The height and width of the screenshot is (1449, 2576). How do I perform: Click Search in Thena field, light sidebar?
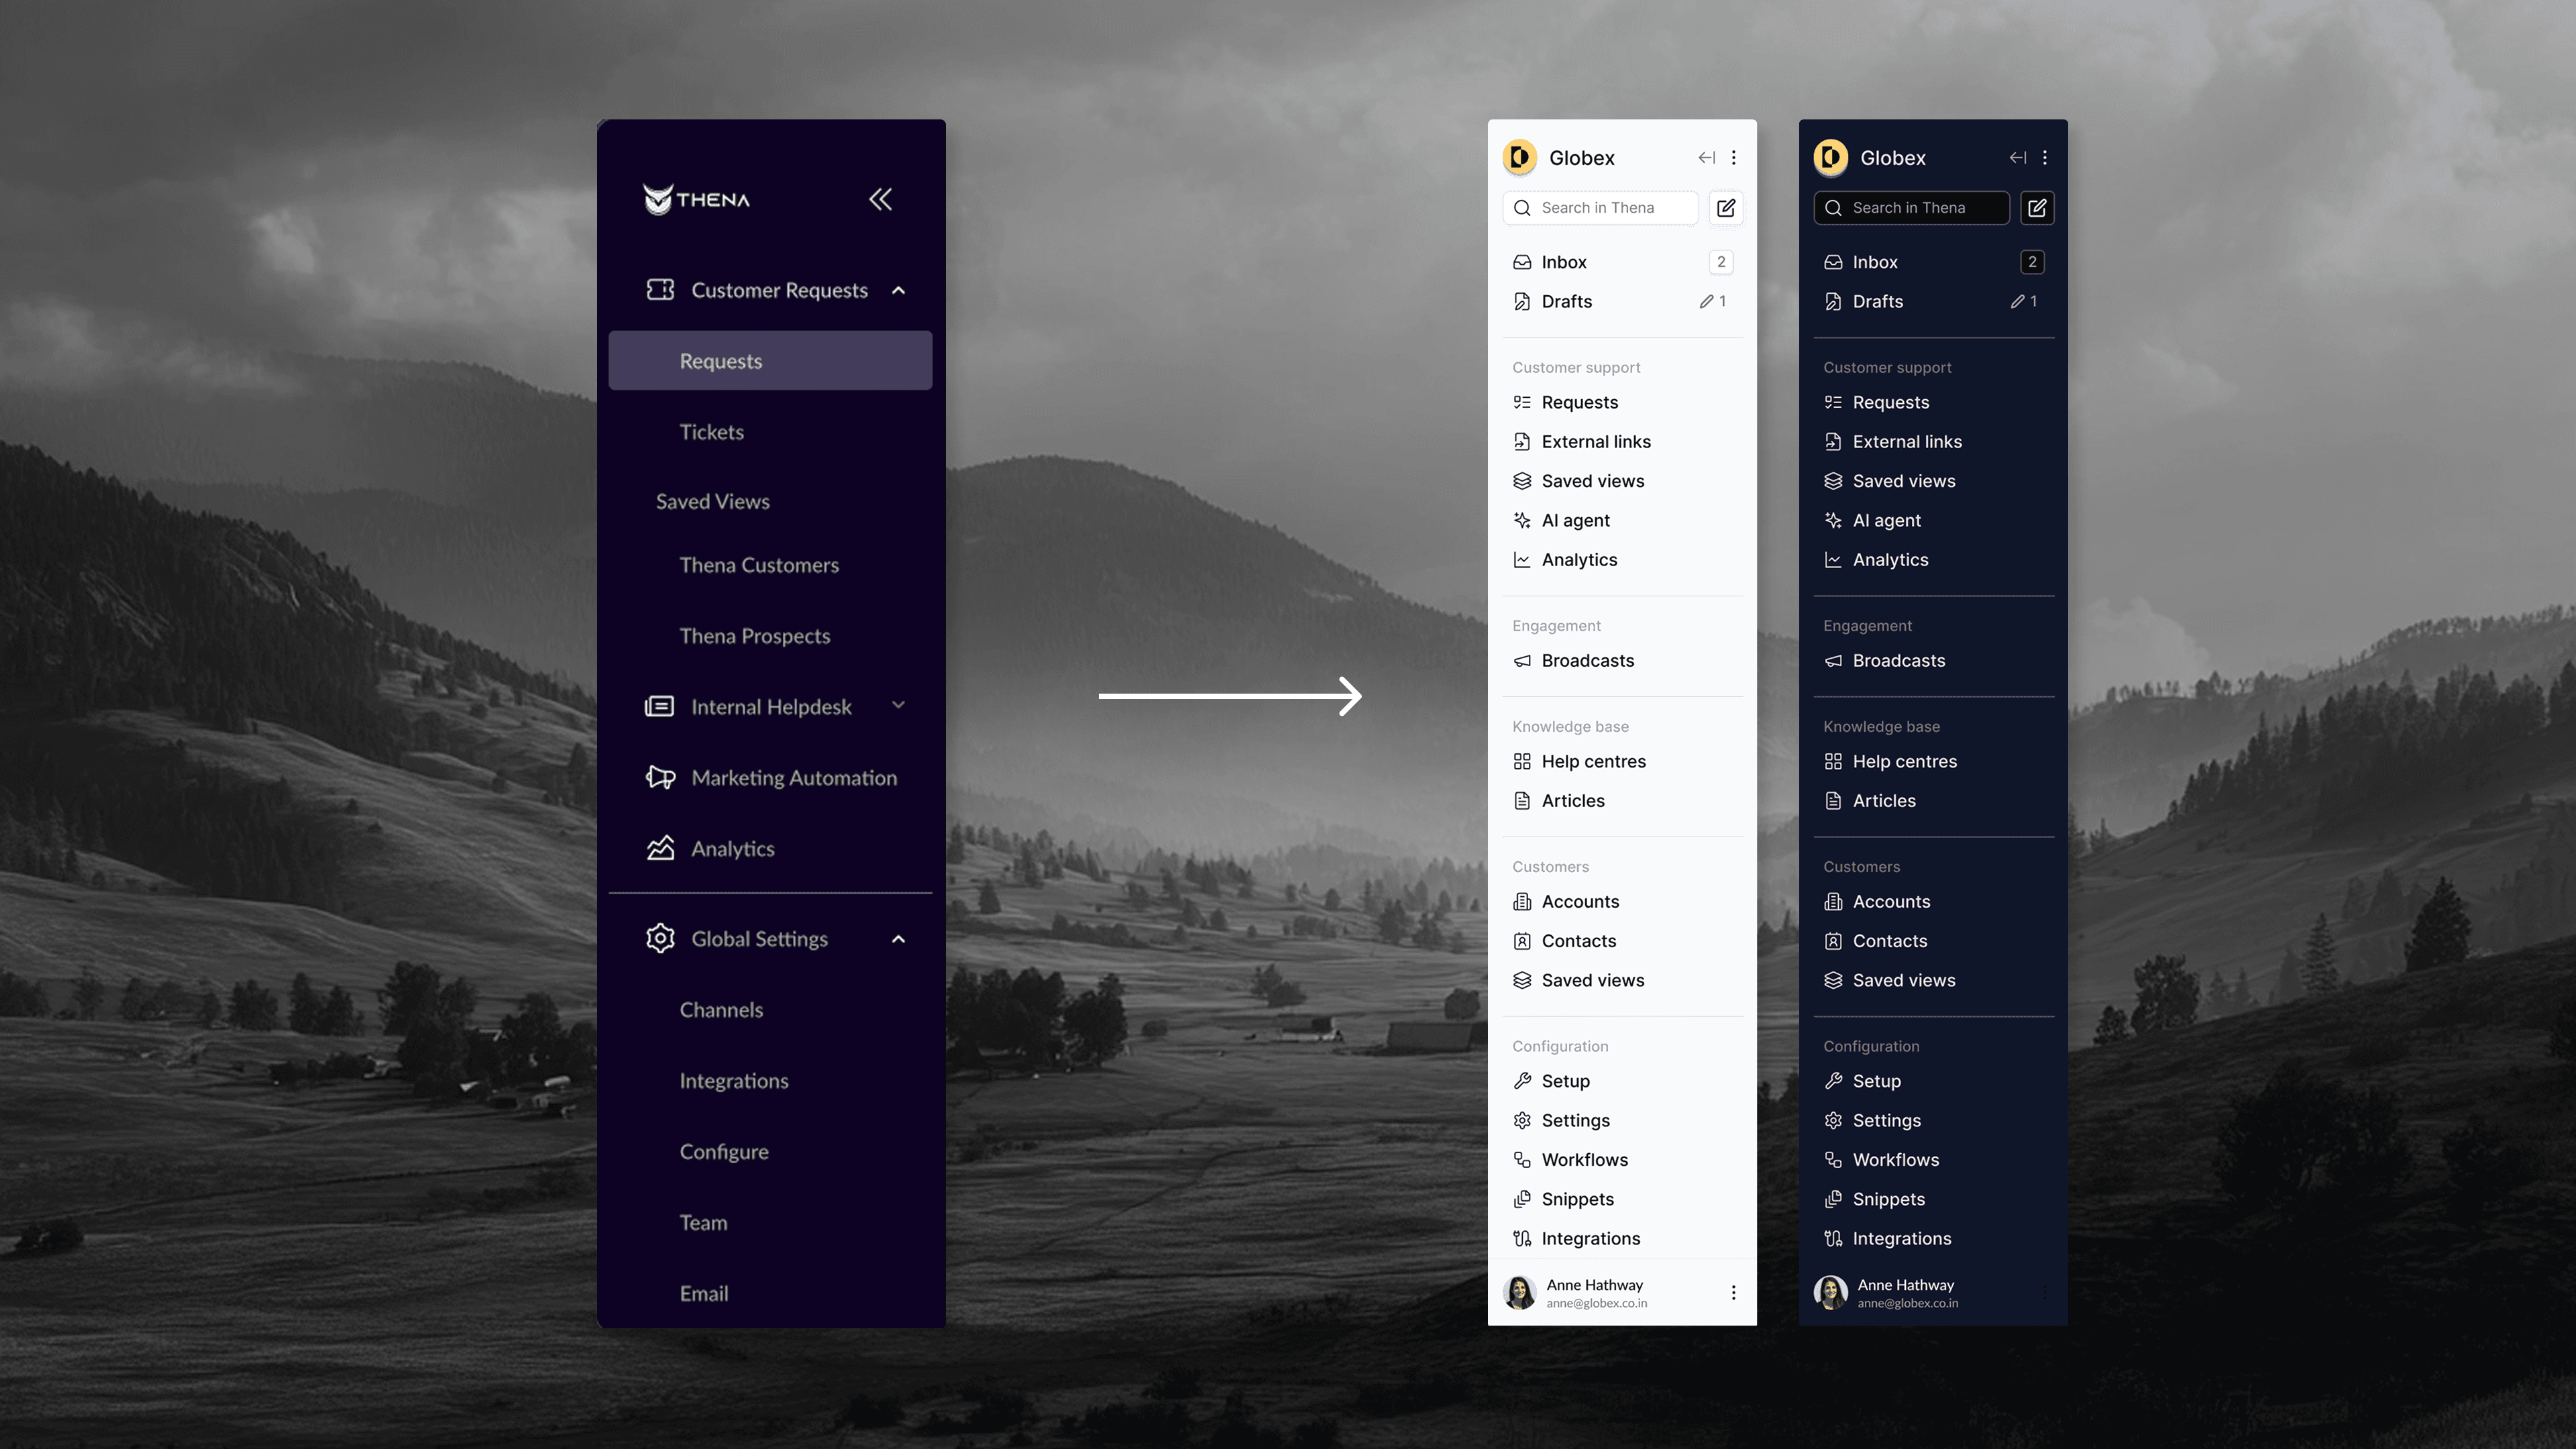(x=1600, y=208)
